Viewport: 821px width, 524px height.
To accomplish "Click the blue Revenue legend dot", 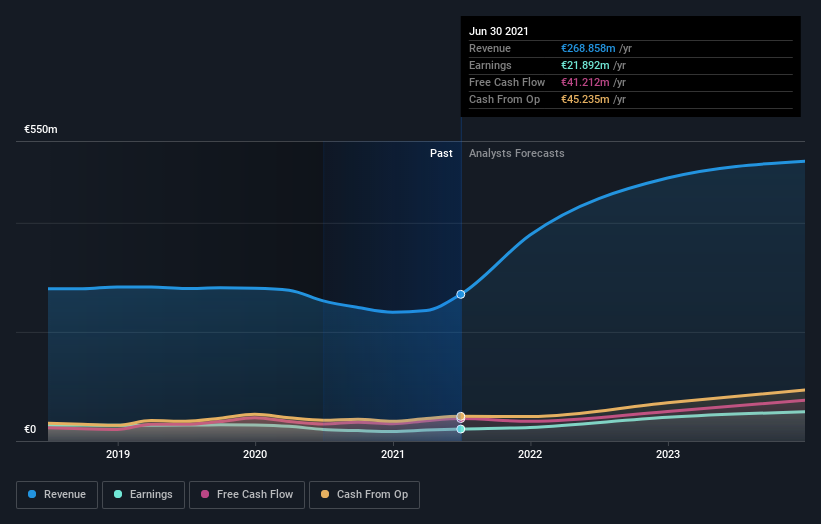I will (32, 494).
